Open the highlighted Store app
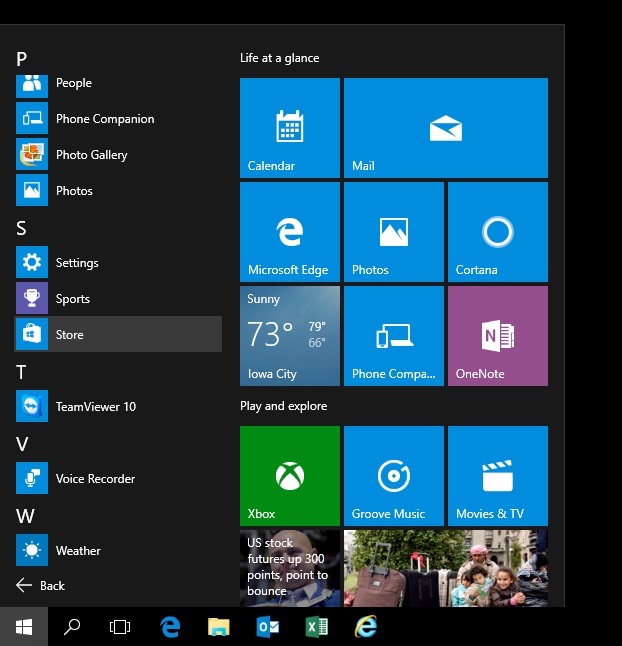Screen dimensions: 622x646 pyautogui.click(x=118, y=334)
